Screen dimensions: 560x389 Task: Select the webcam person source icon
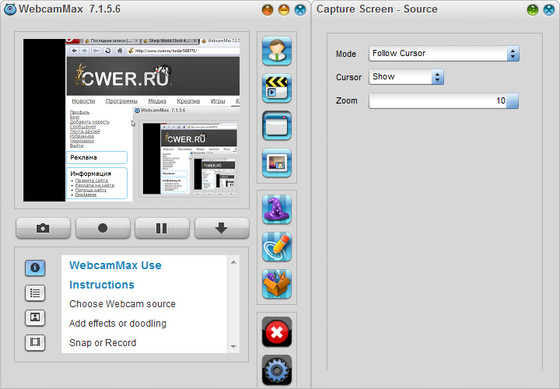277,51
